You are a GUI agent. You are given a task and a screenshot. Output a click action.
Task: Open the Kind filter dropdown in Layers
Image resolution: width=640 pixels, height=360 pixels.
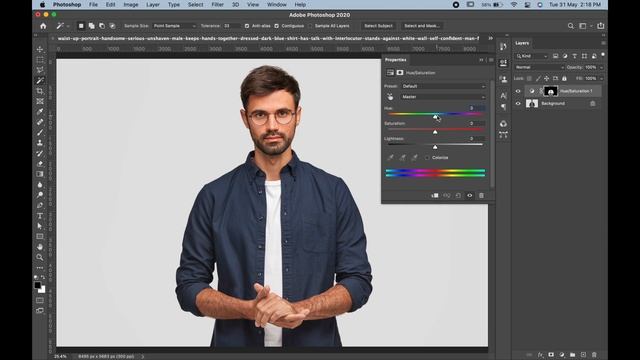click(531, 56)
